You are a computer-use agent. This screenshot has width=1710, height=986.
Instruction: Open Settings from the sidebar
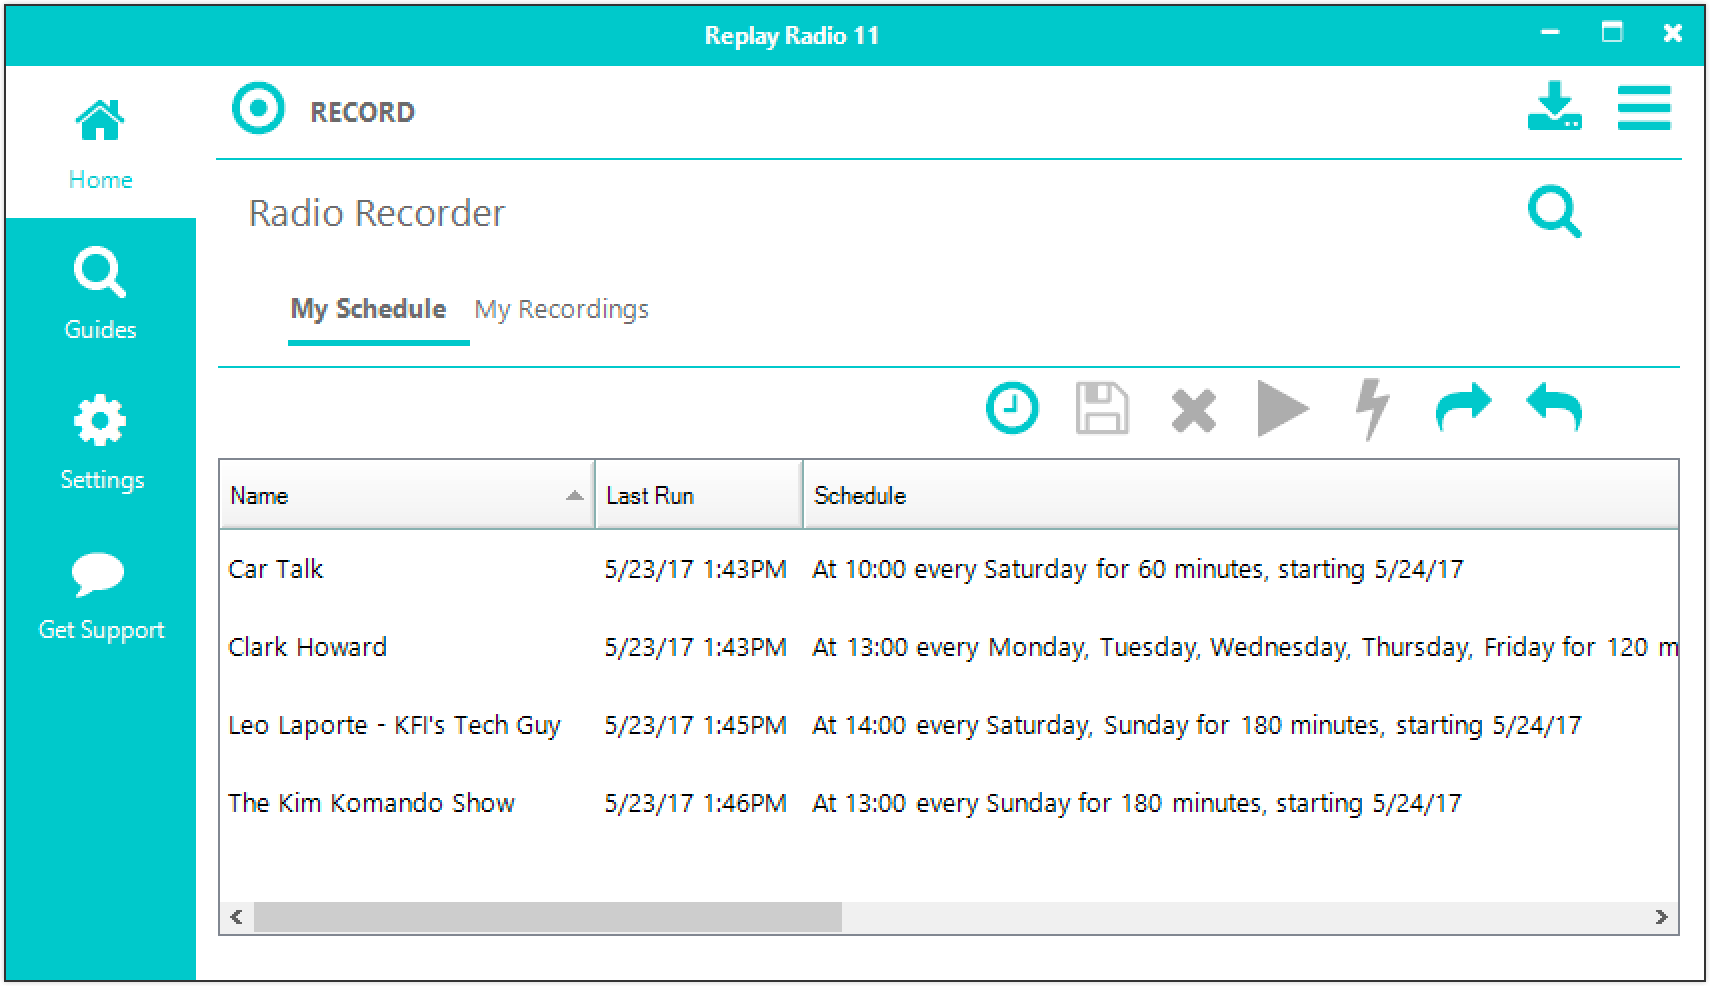coord(100,440)
